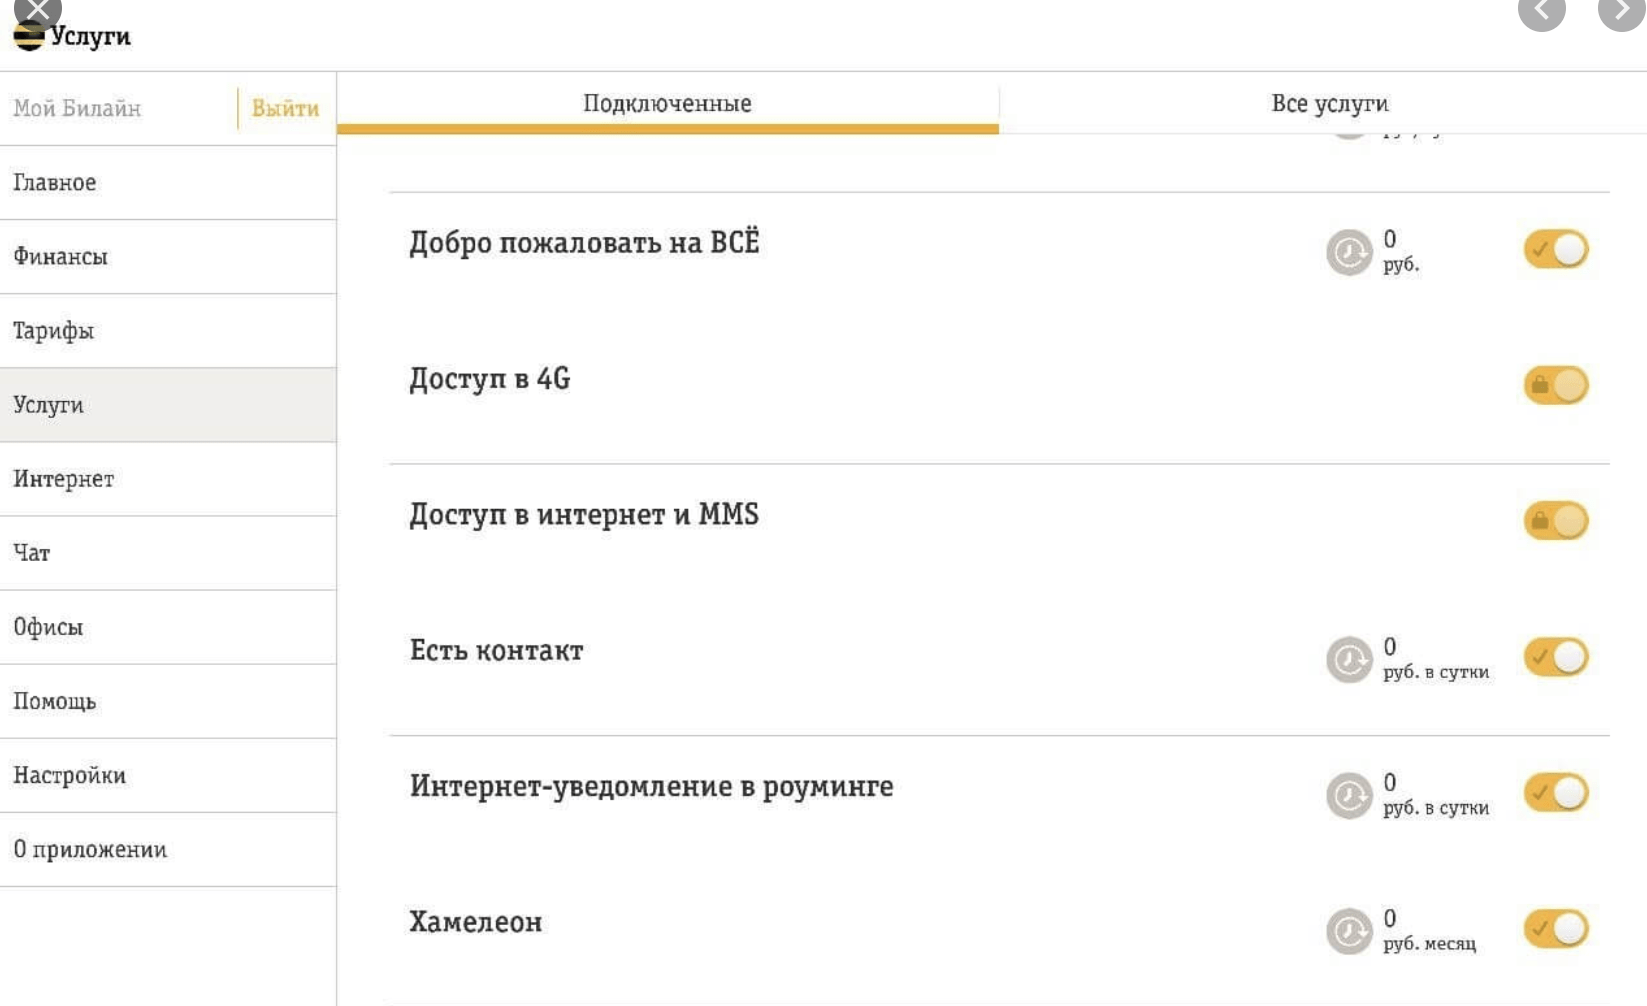Click the clock icon beside Хамелеон
This screenshot has height=1006, width=1647.
tap(1349, 928)
